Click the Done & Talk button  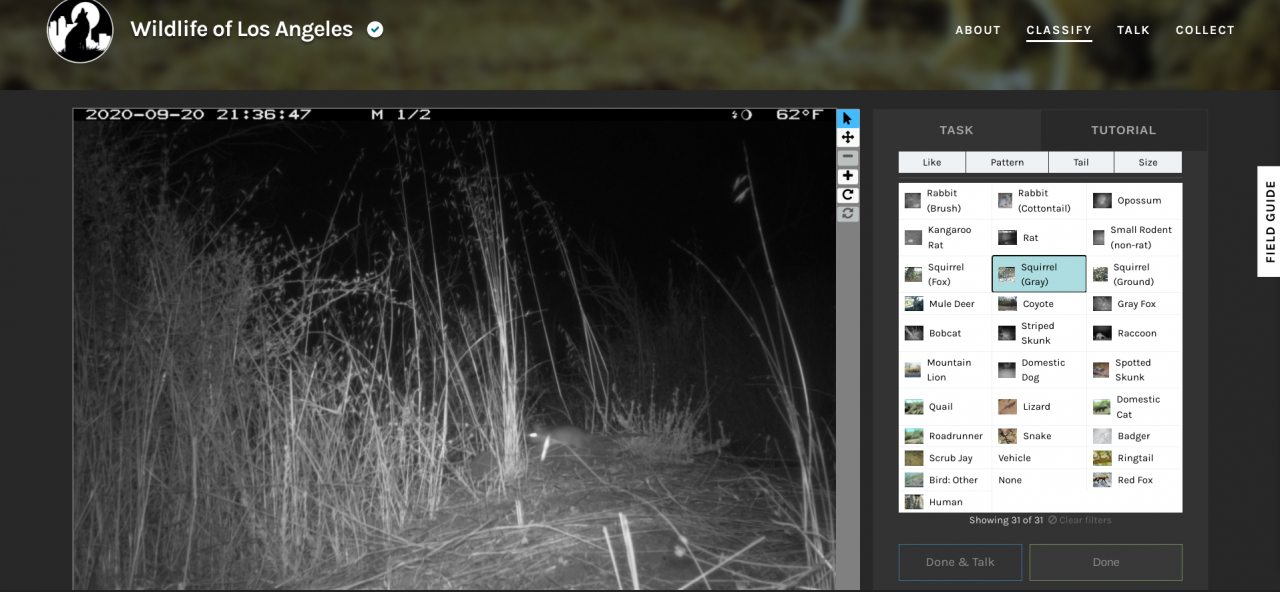(x=960, y=562)
